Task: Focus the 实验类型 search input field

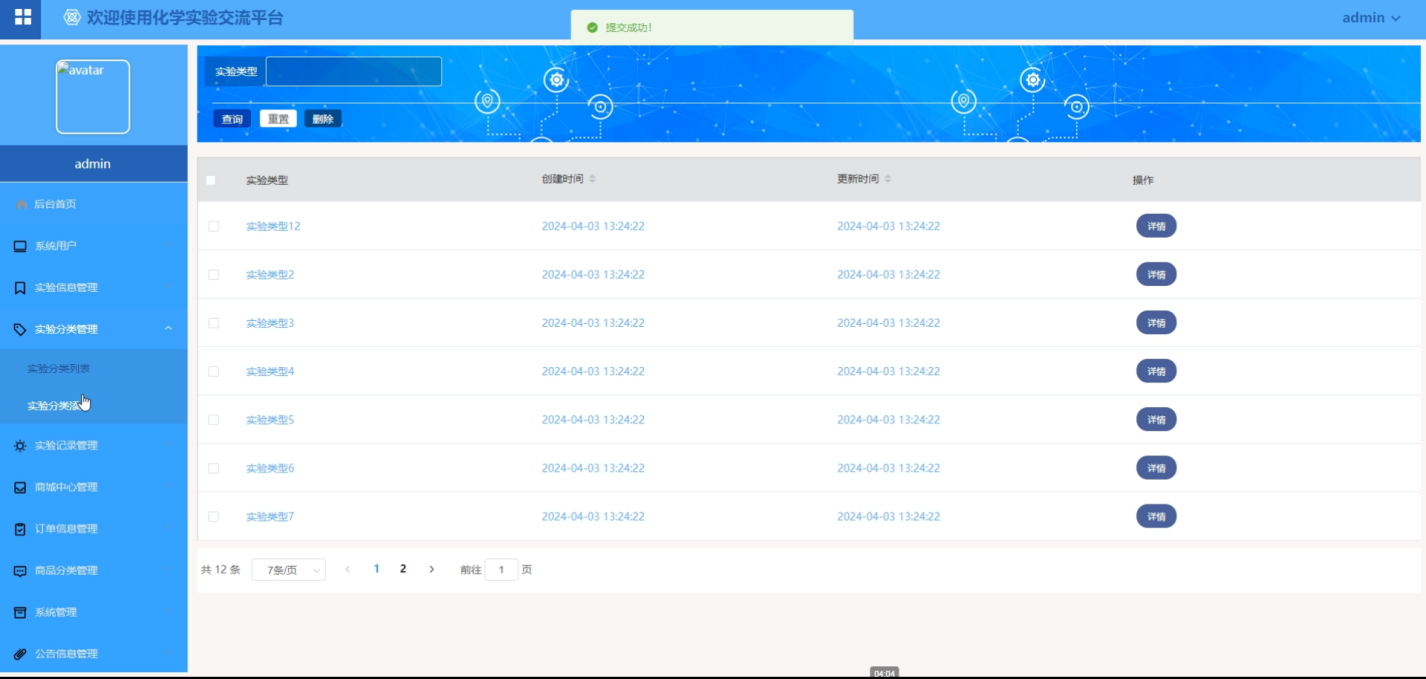Action: pyautogui.click(x=354, y=71)
